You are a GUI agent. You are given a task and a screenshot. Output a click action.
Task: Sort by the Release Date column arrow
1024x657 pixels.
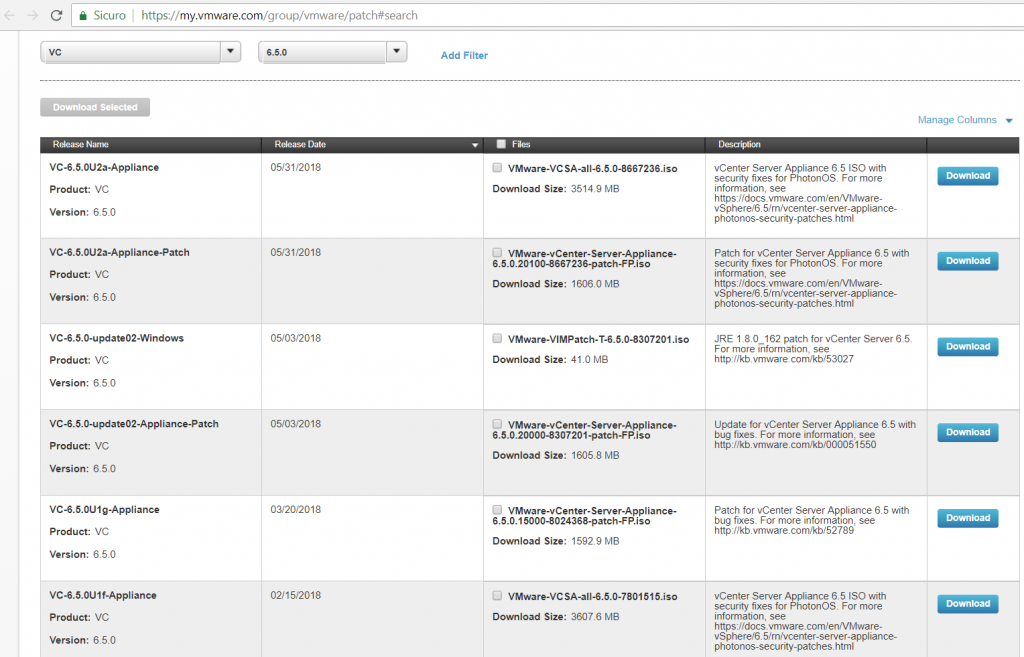(x=475, y=145)
